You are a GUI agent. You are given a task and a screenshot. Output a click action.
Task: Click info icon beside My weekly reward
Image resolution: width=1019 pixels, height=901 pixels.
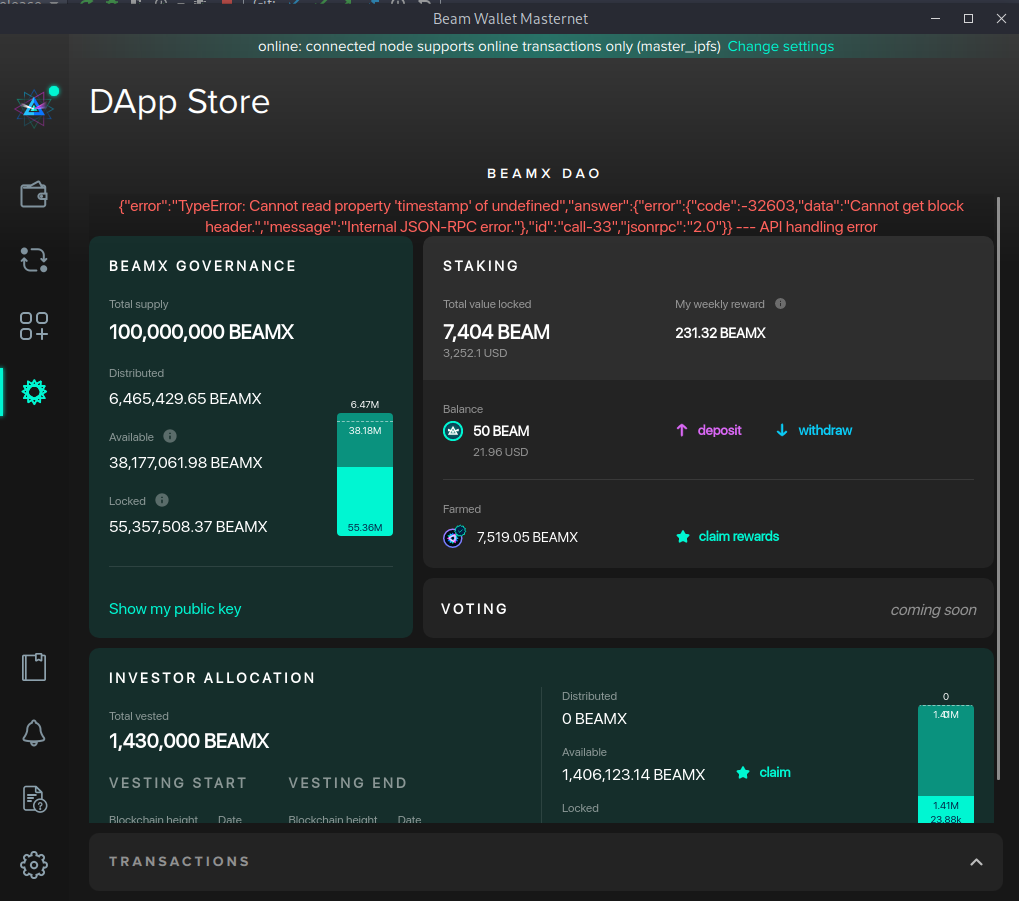pyautogui.click(x=780, y=304)
